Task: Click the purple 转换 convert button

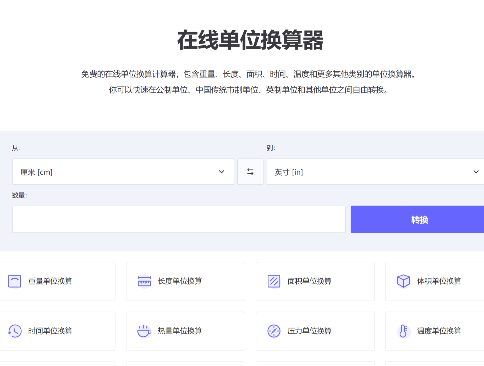Action: [418, 219]
